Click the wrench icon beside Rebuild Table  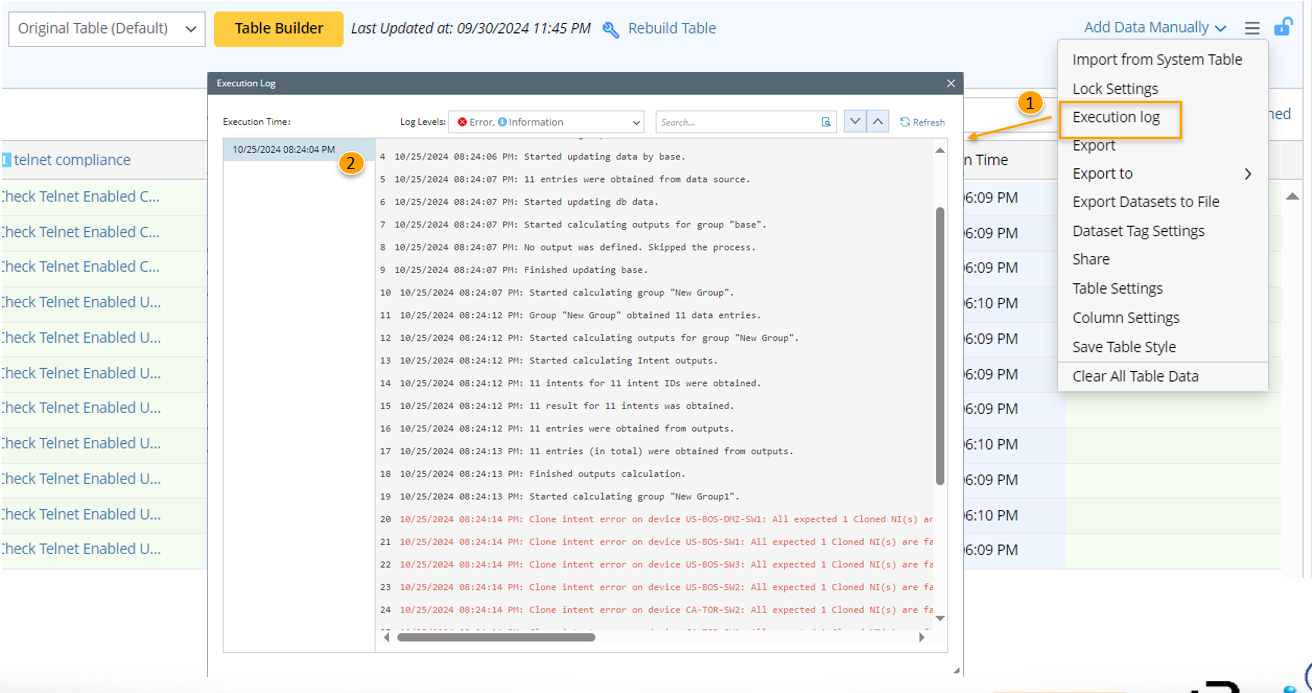(x=611, y=29)
